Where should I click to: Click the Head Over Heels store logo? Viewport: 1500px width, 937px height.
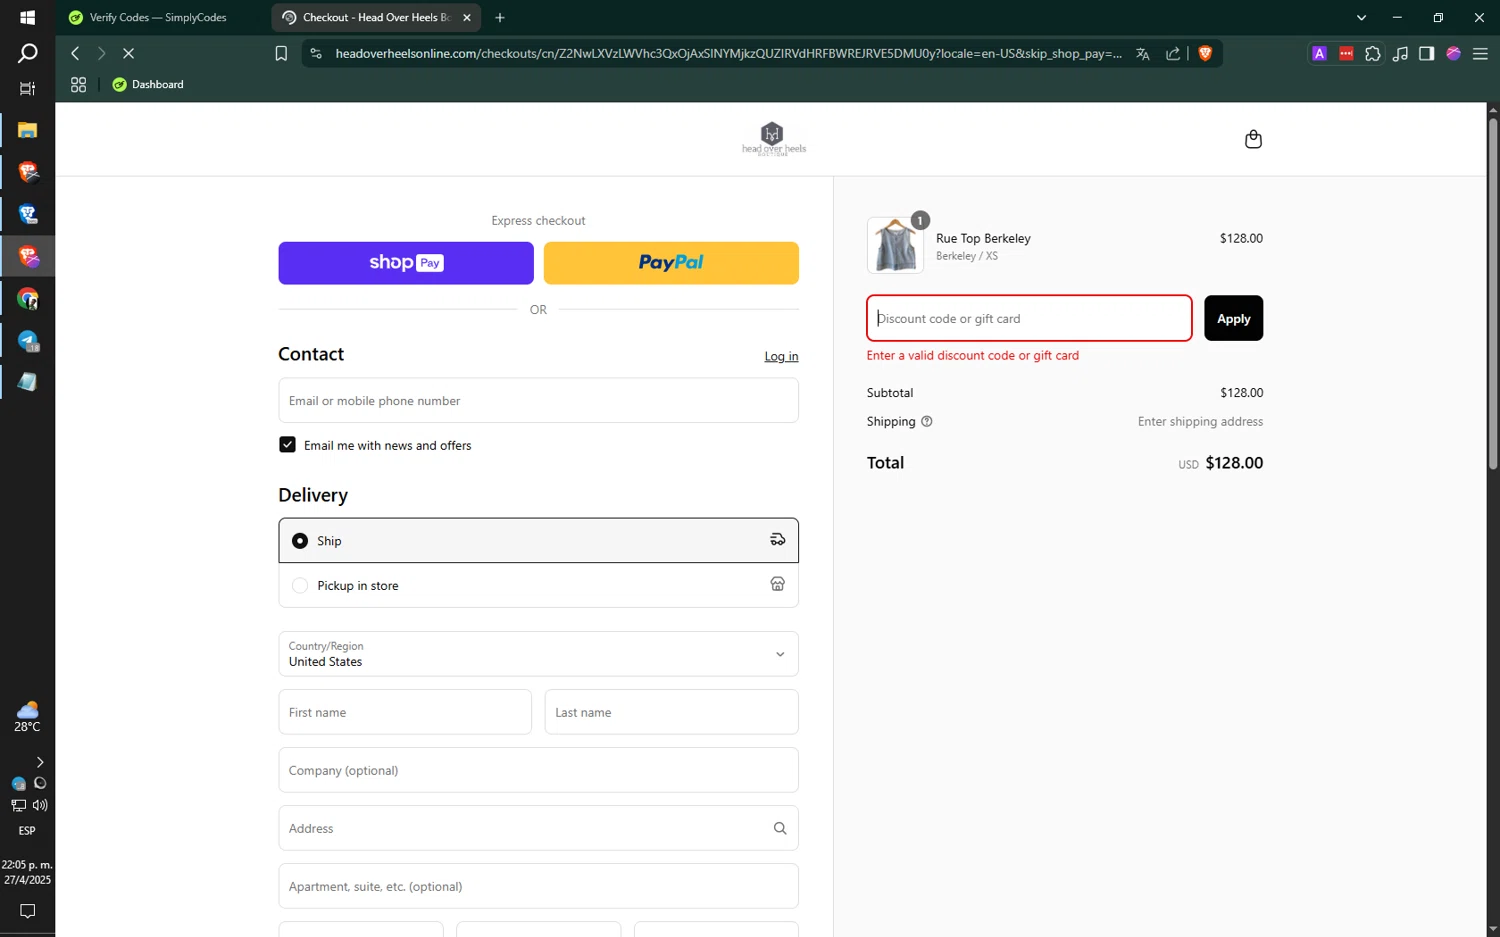(x=773, y=139)
